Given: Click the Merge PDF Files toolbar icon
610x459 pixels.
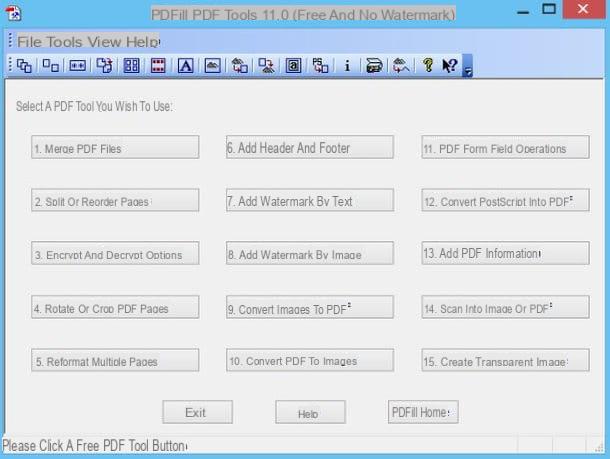Looking at the screenshot, I should pyautogui.click(x=24, y=65).
